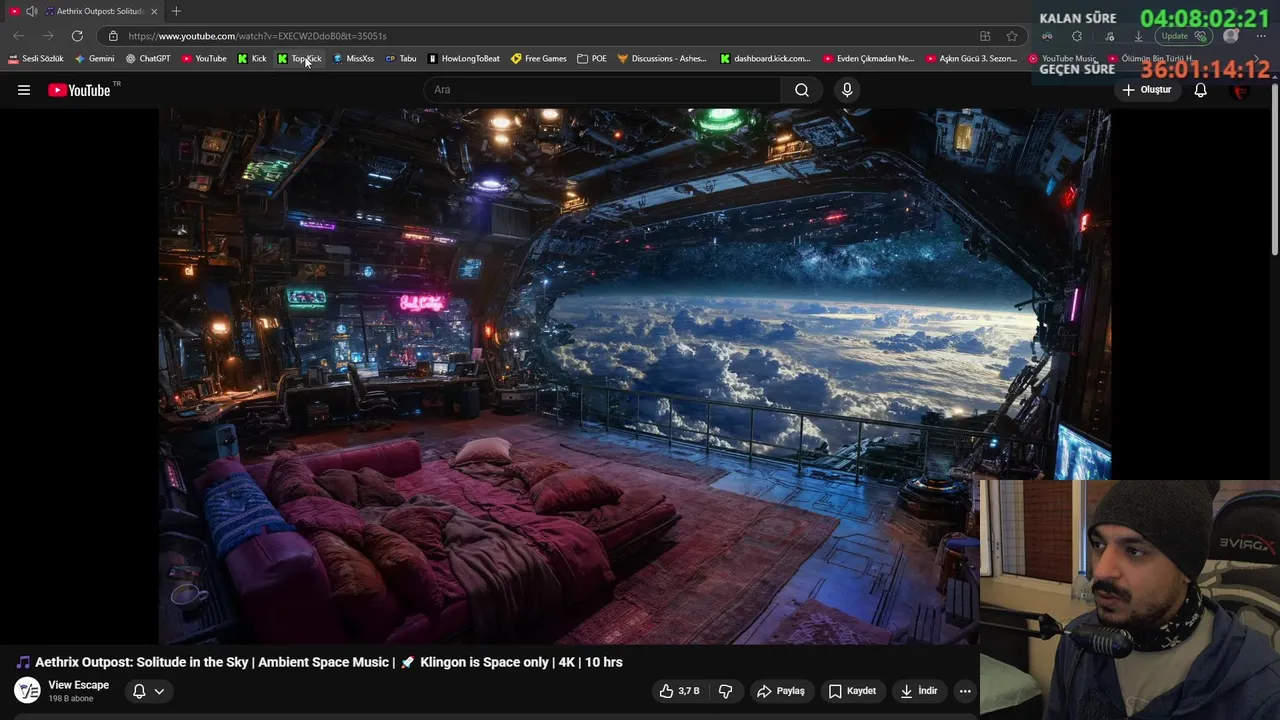
Task: View site info lock icon
Action: click(113, 36)
